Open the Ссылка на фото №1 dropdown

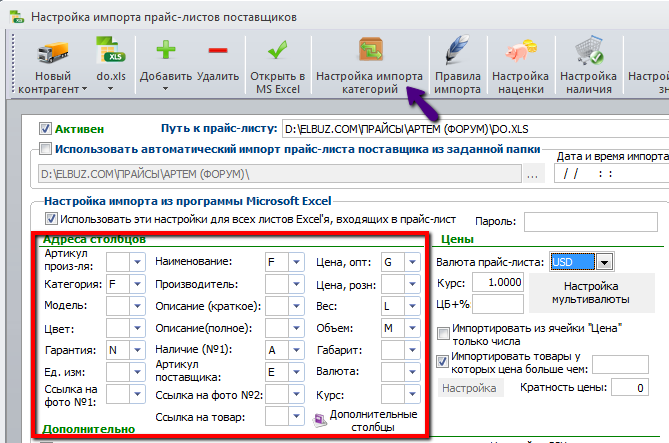137,394
